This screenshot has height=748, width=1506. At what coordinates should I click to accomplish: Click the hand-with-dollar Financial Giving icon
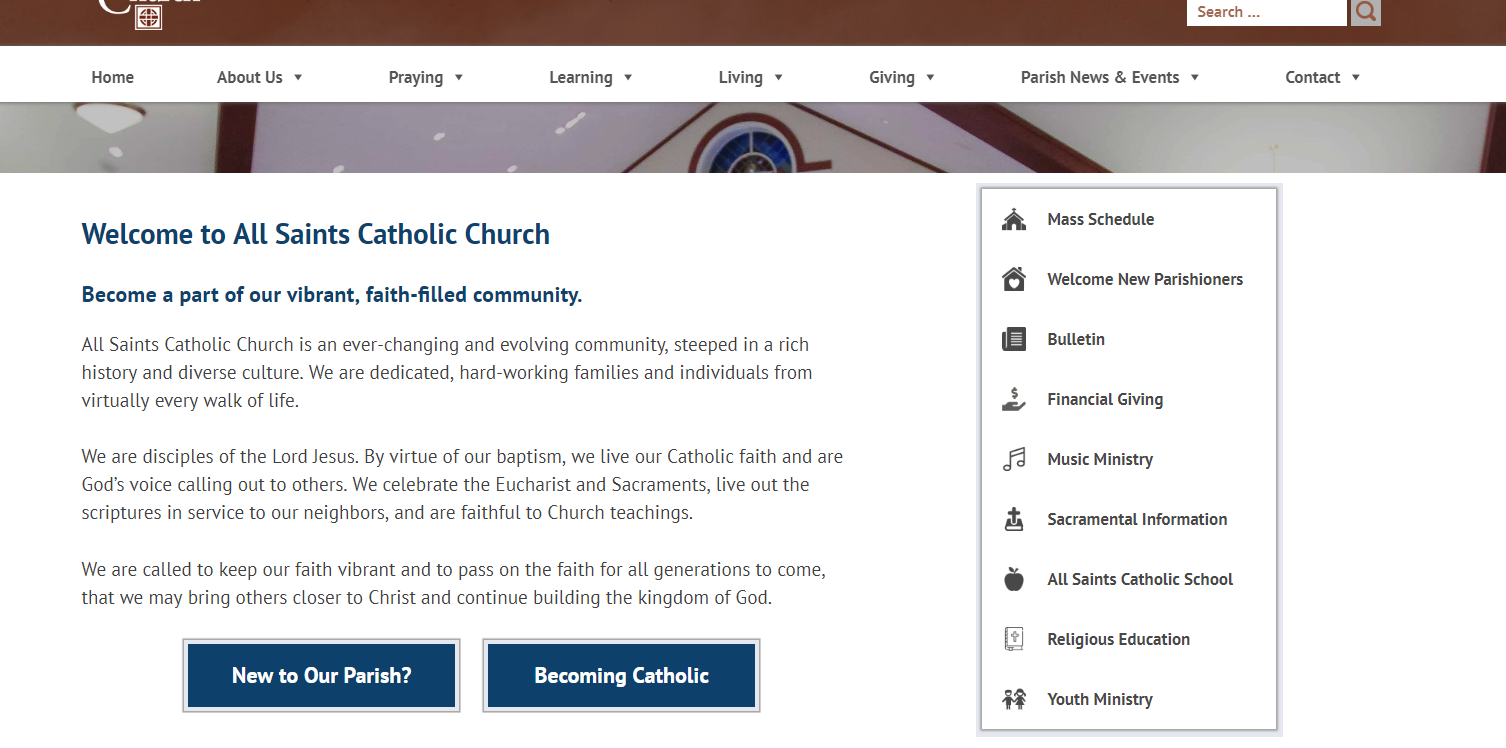[1013, 400]
